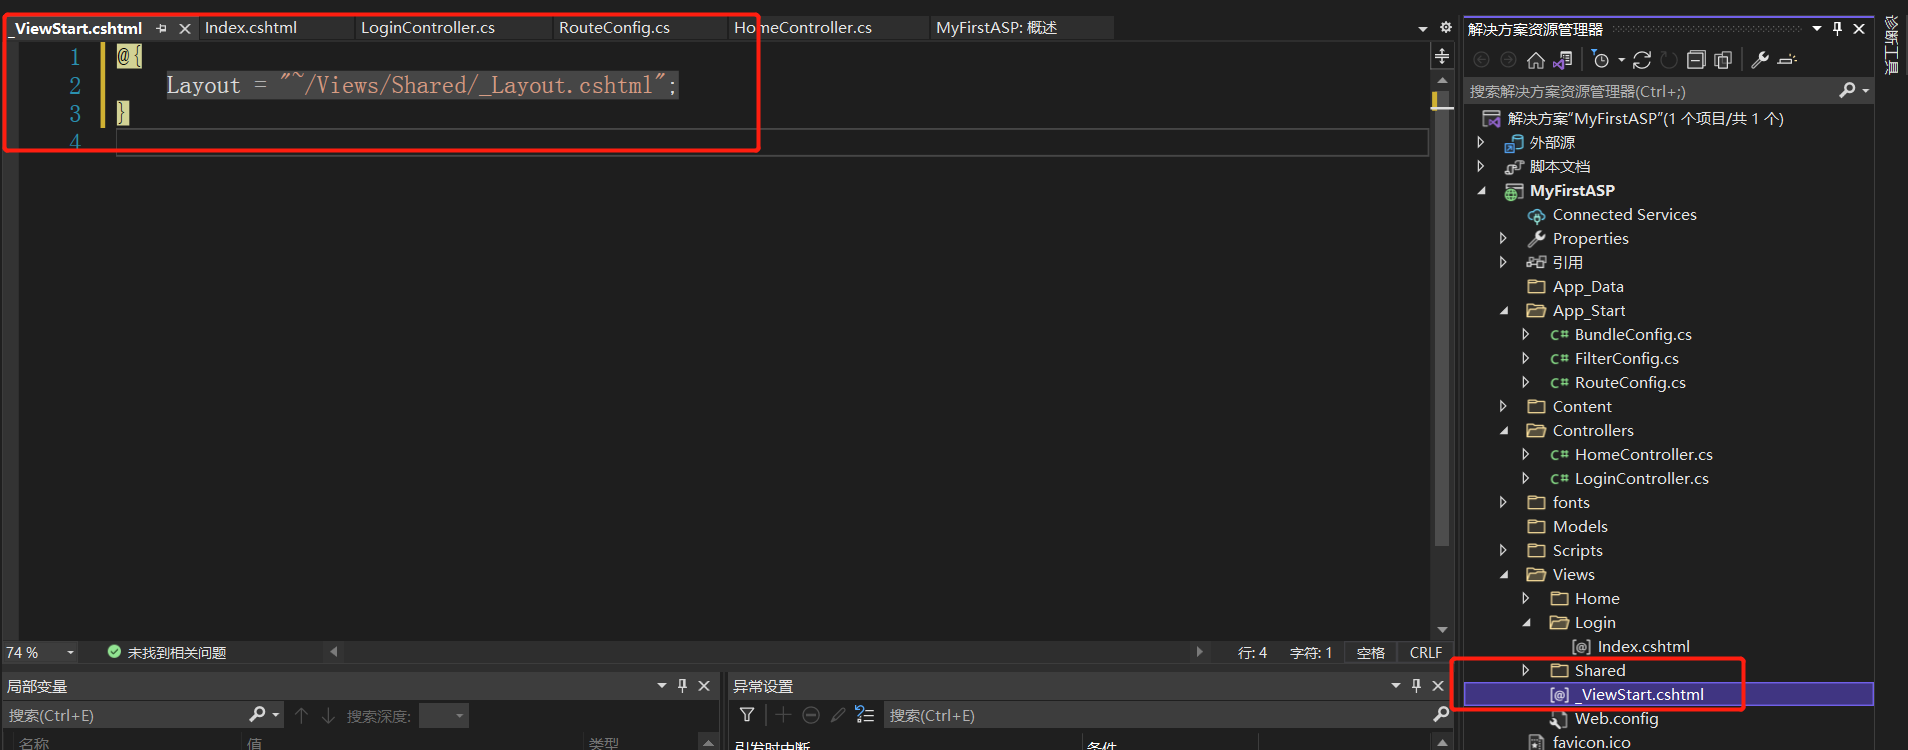The image size is (1908, 750).
Task: Click the Home icon in Solution Explorer toolbar
Action: (1536, 60)
